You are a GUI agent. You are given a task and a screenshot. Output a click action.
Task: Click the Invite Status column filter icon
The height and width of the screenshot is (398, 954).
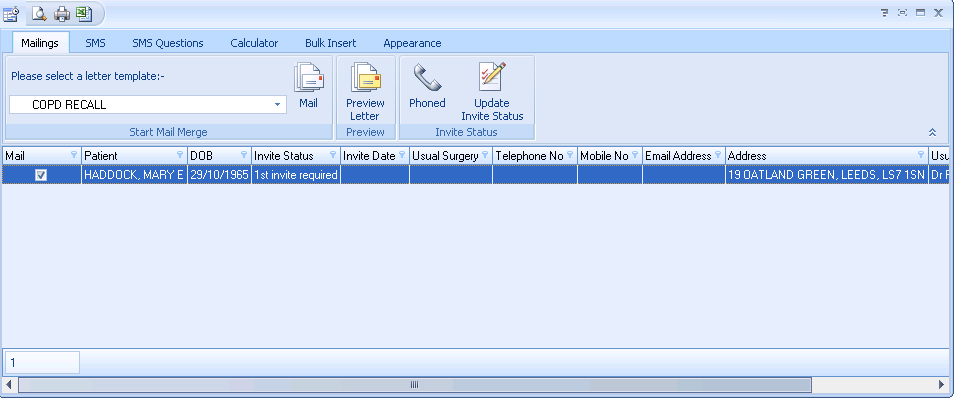click(333, 155)
